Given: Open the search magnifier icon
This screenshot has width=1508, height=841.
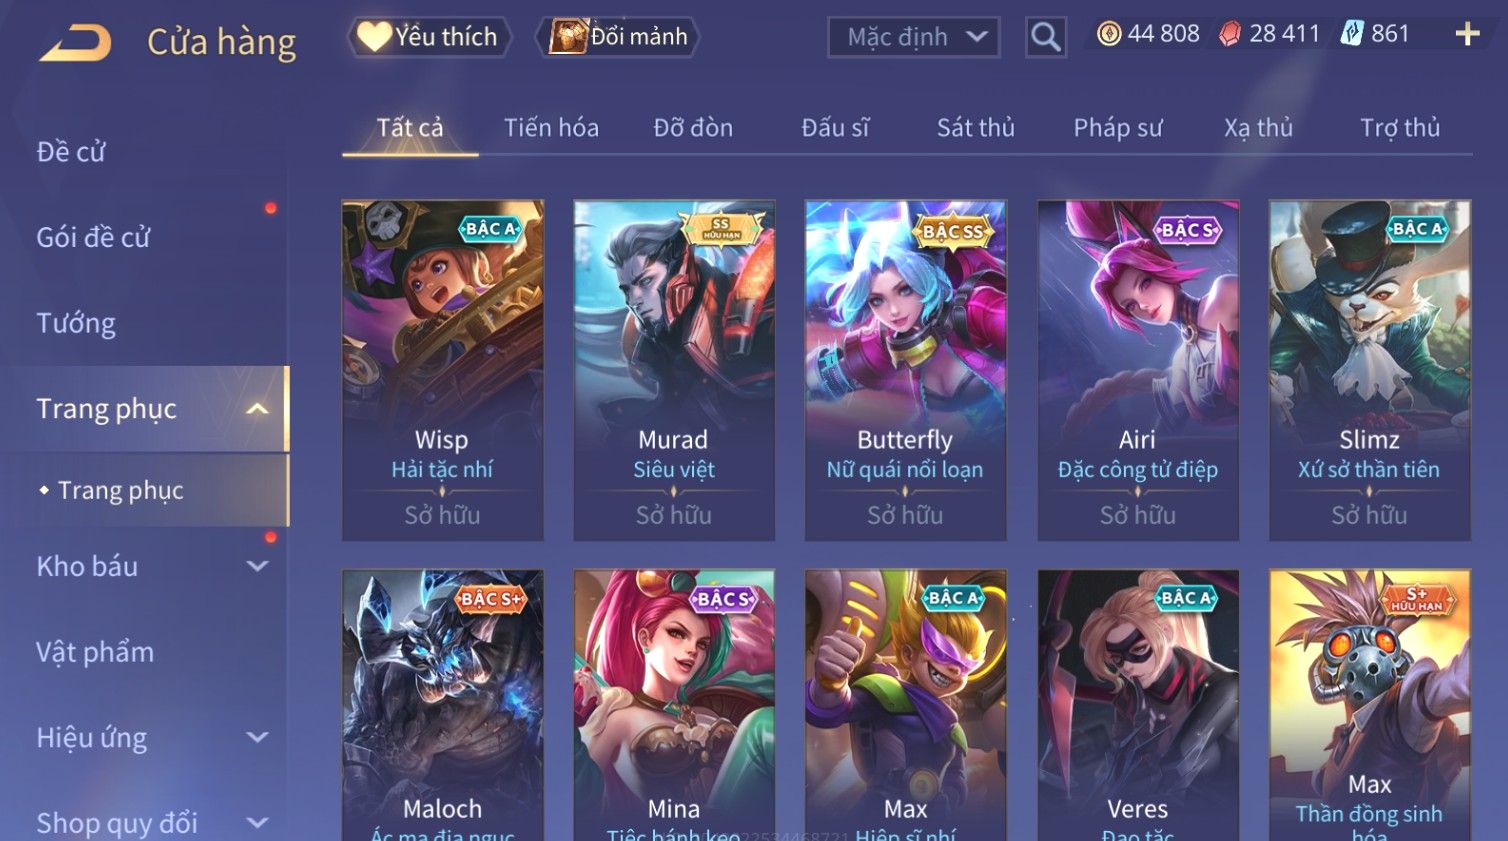Looking at the screenshot, I should (1045, 37).
